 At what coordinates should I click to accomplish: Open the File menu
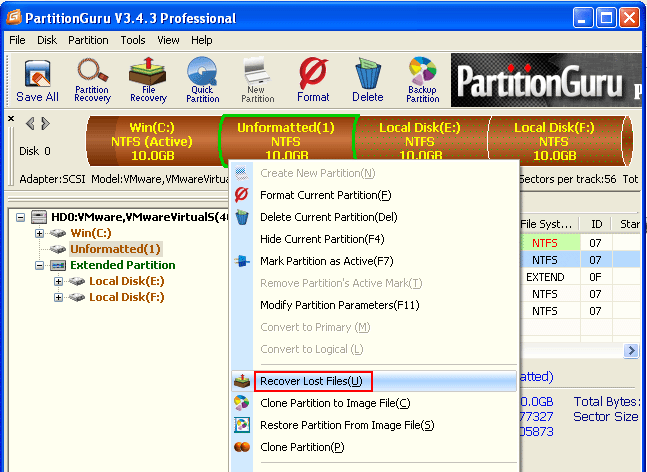click(17, 40)
